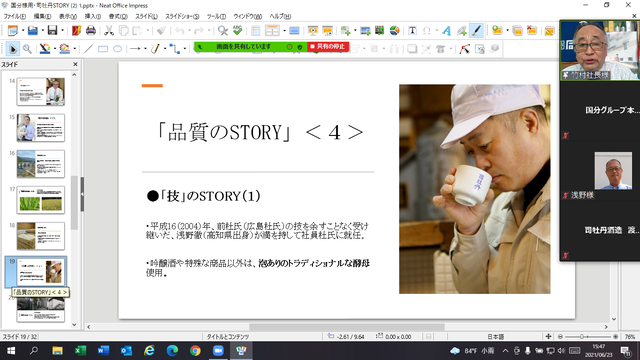Open the Curves and Polygons dropdown

pyautogui.click(x=165, y=49)
